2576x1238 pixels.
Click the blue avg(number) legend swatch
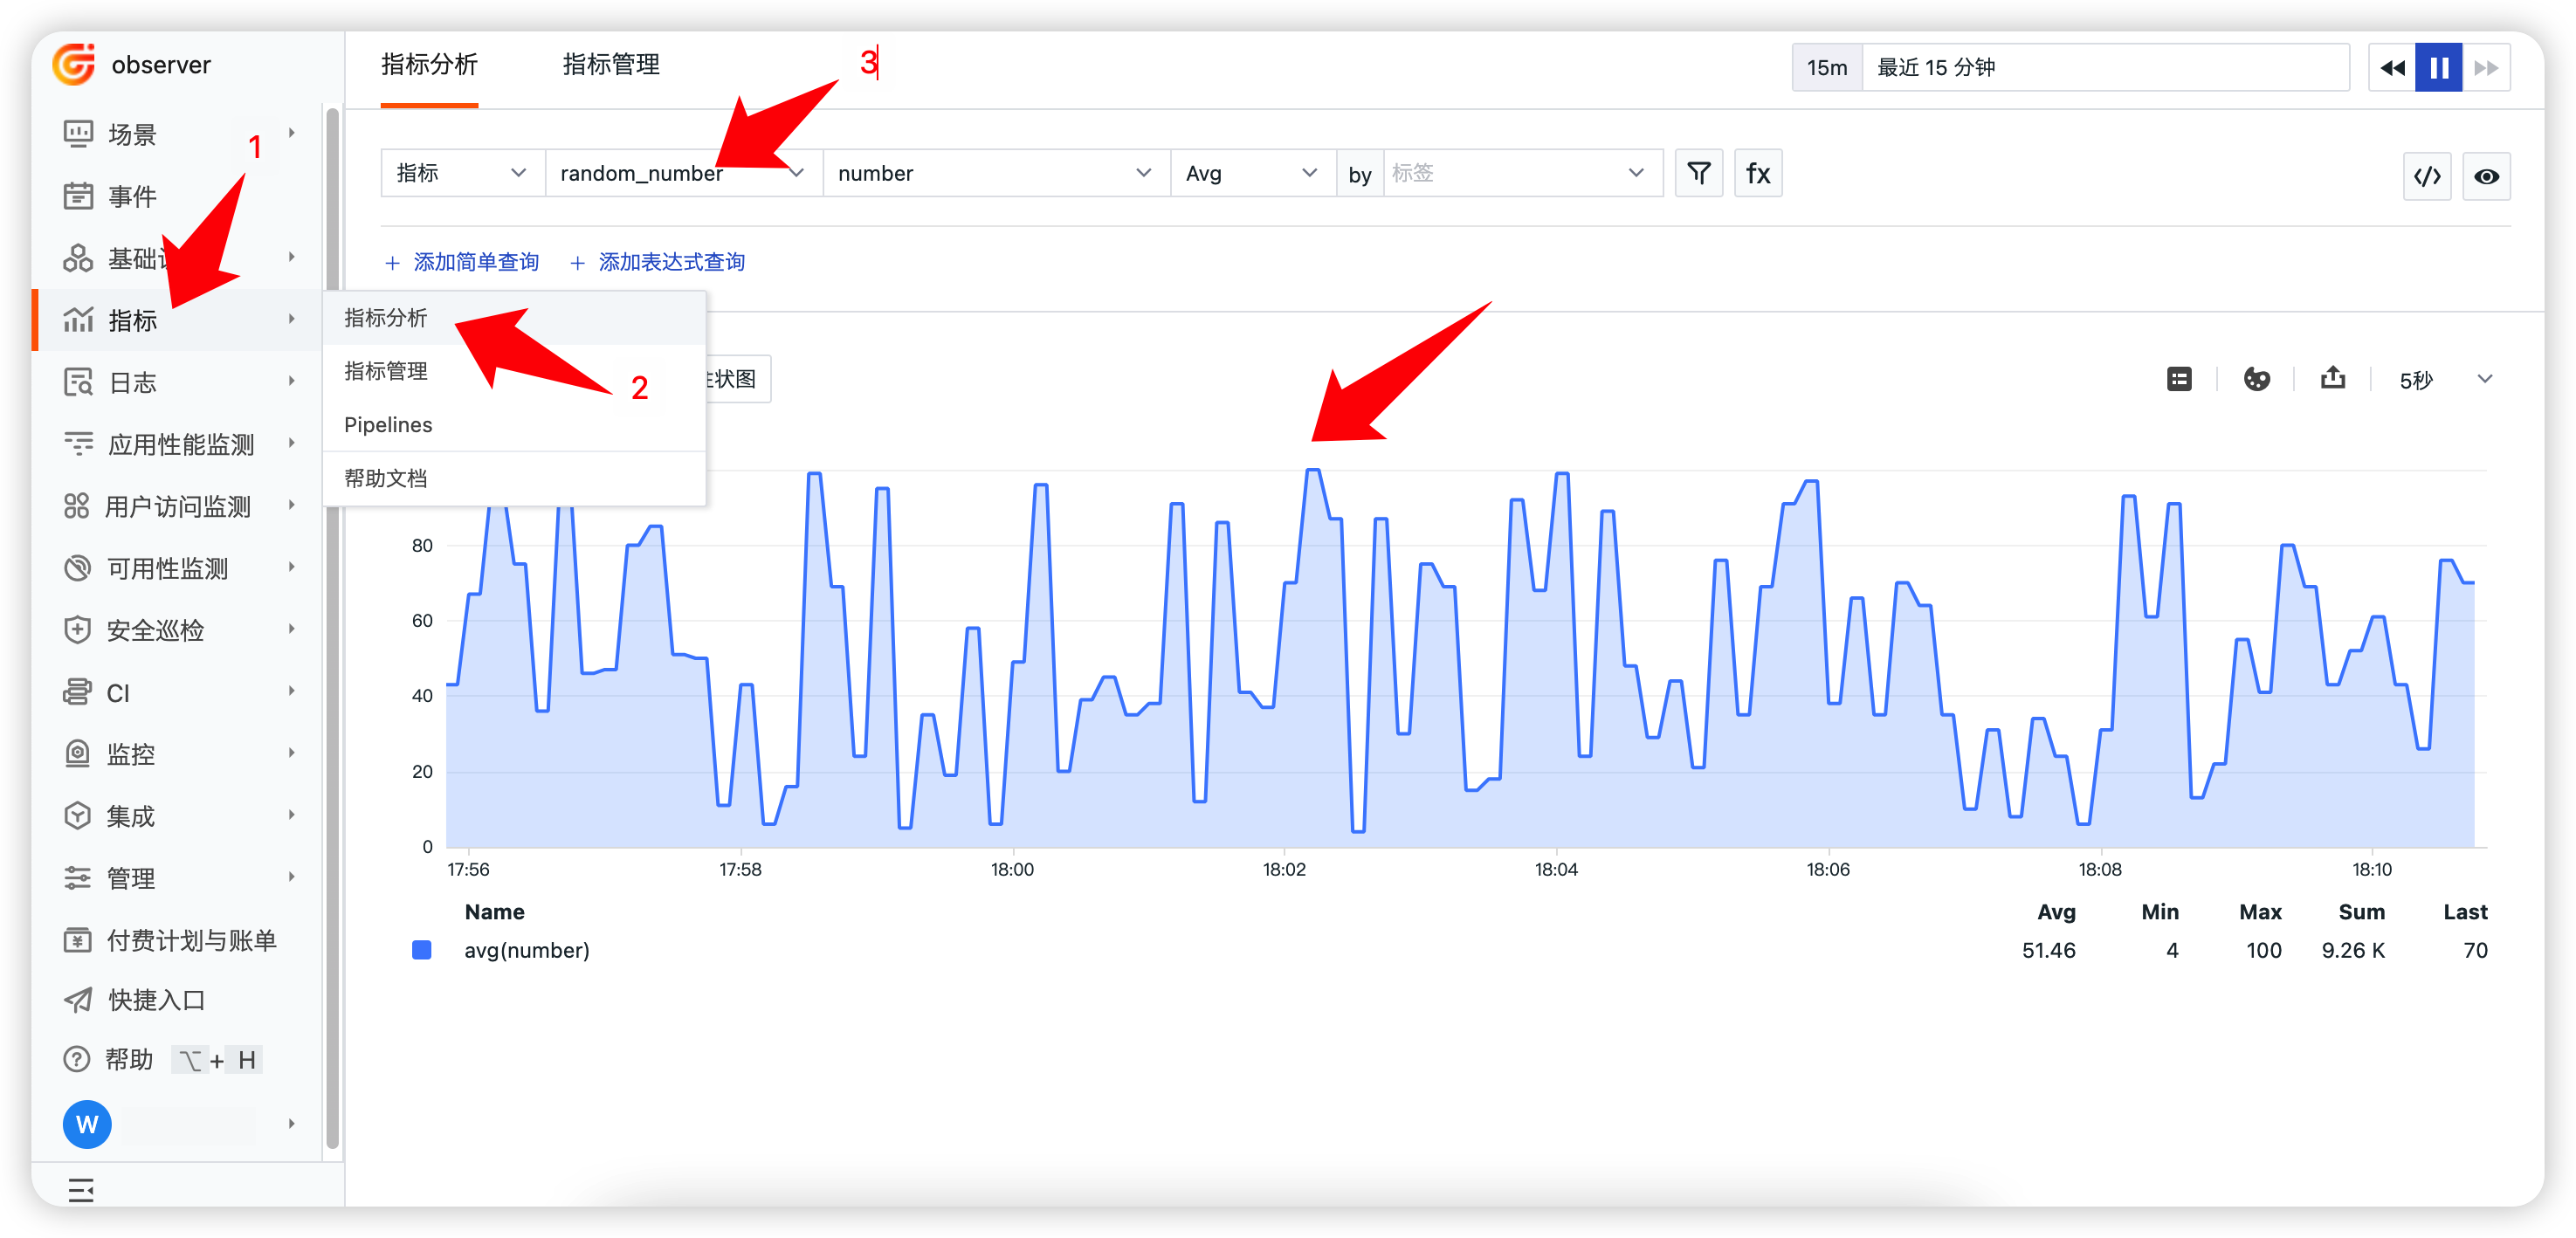(422, 950)
